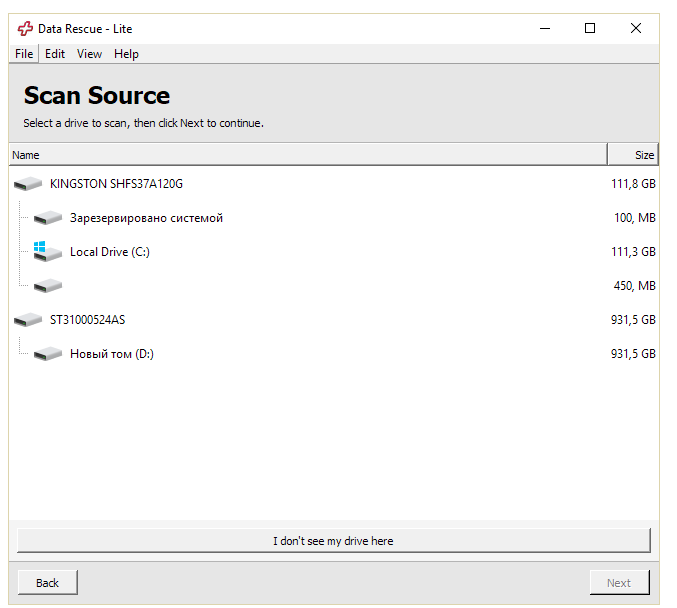Click the 931,5 GB size of Новый том (D:)
The width and height of the screenshot is (677, 608).
click(633, 354)
